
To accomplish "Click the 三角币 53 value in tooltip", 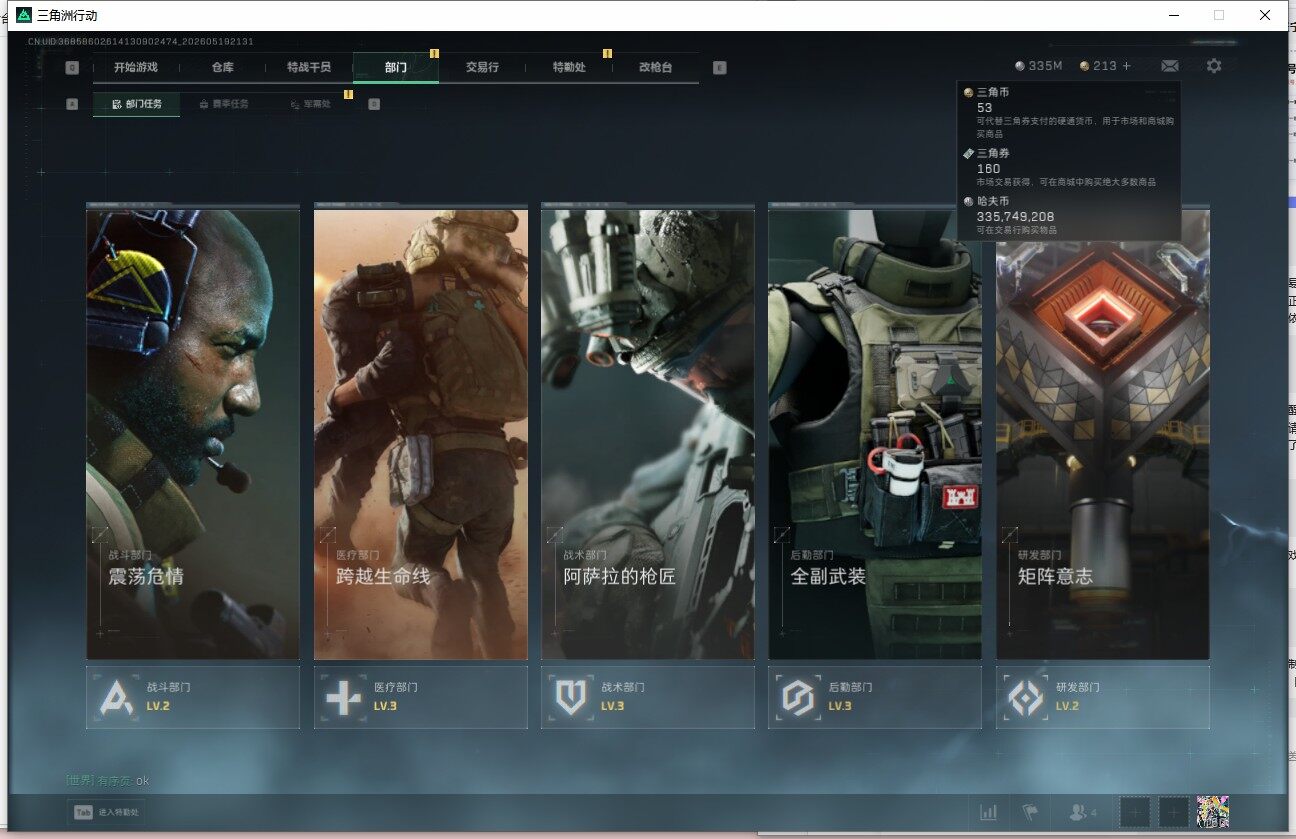I will coord(985,108).
